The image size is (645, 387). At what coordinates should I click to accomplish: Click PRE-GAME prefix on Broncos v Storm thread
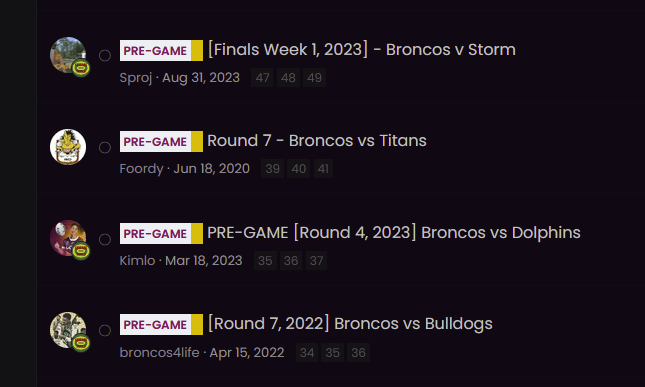(161, 51)
